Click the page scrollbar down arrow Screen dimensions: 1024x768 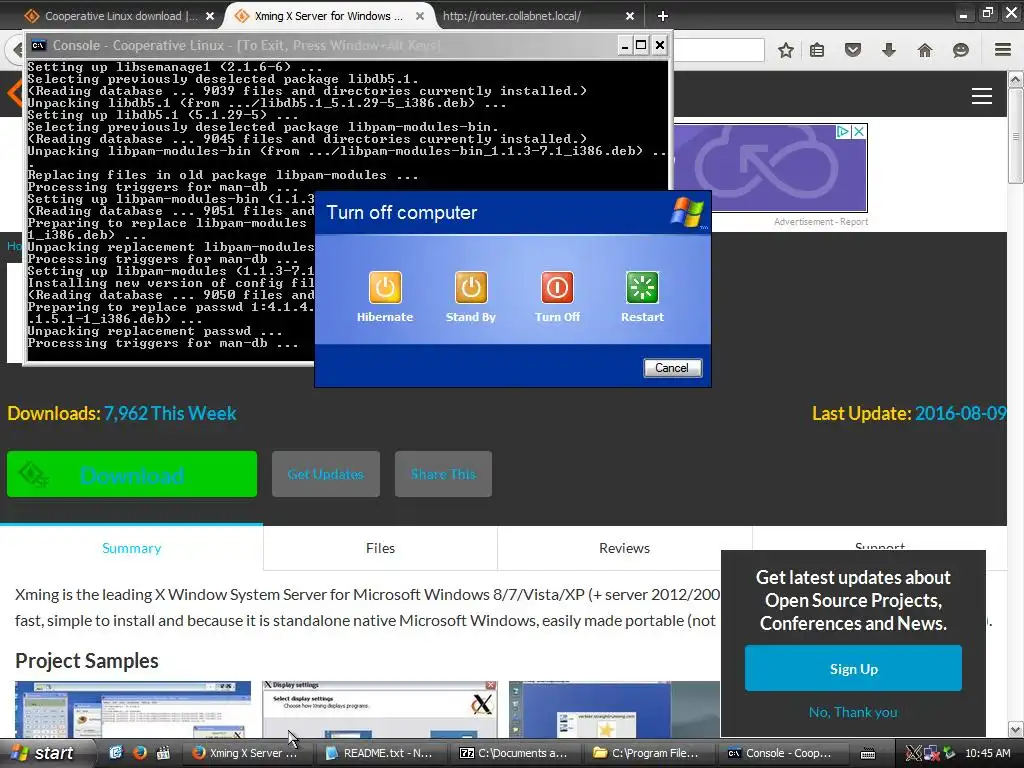pos(1015,729)
